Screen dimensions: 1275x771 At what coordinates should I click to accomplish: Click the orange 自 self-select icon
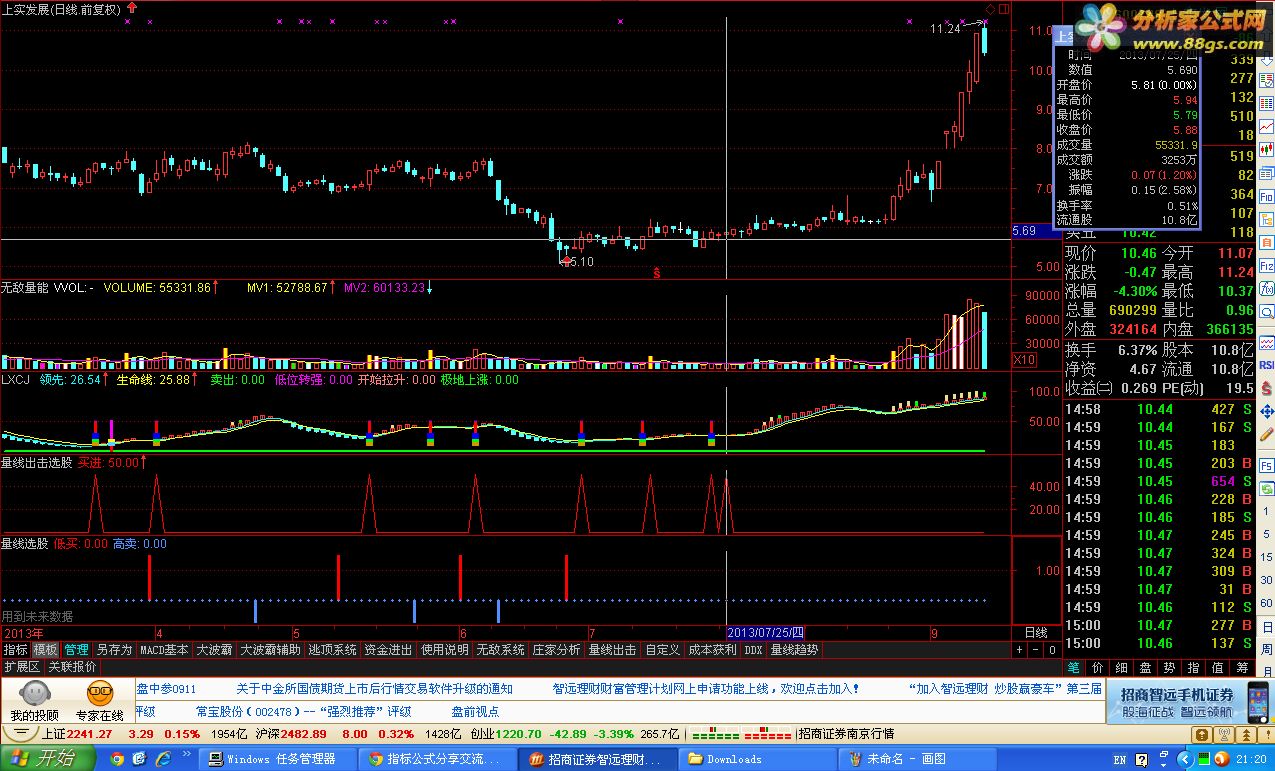[x=1267, y=243]
